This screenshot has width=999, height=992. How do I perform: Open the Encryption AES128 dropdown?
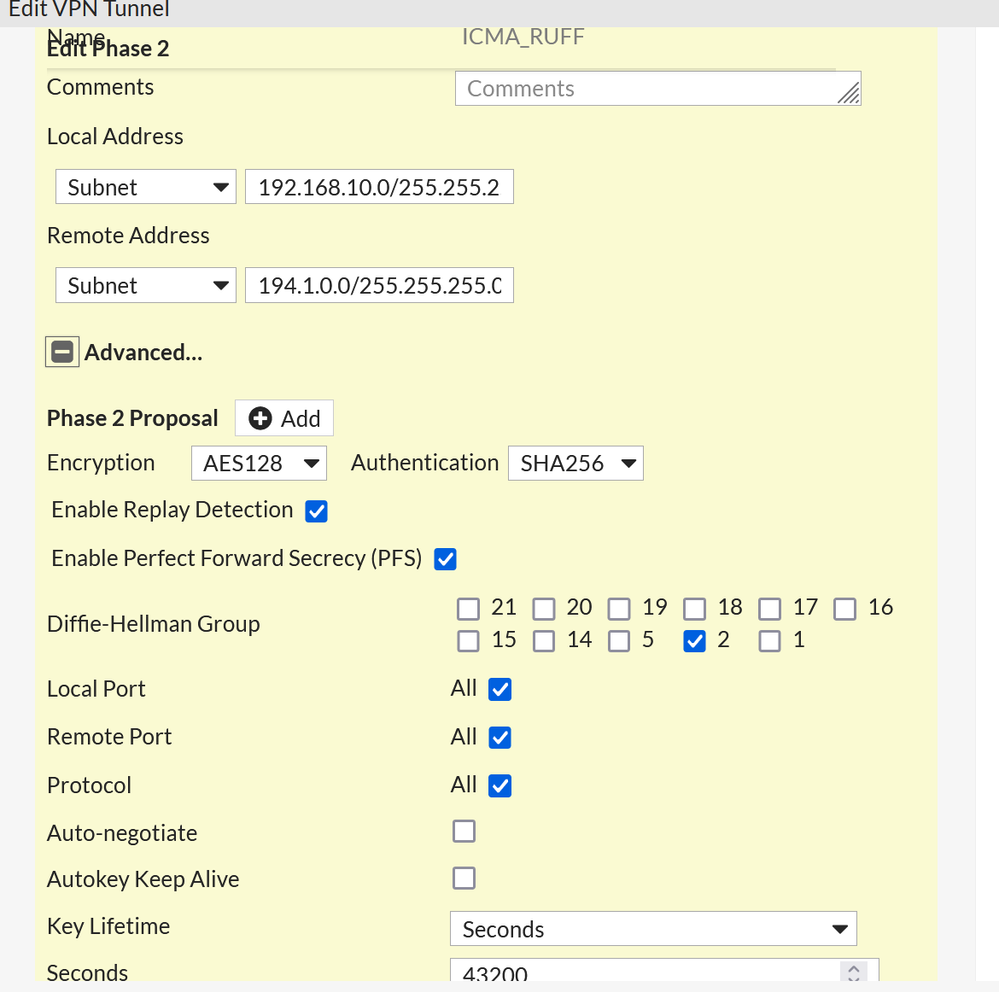click(x=259, y=463)
